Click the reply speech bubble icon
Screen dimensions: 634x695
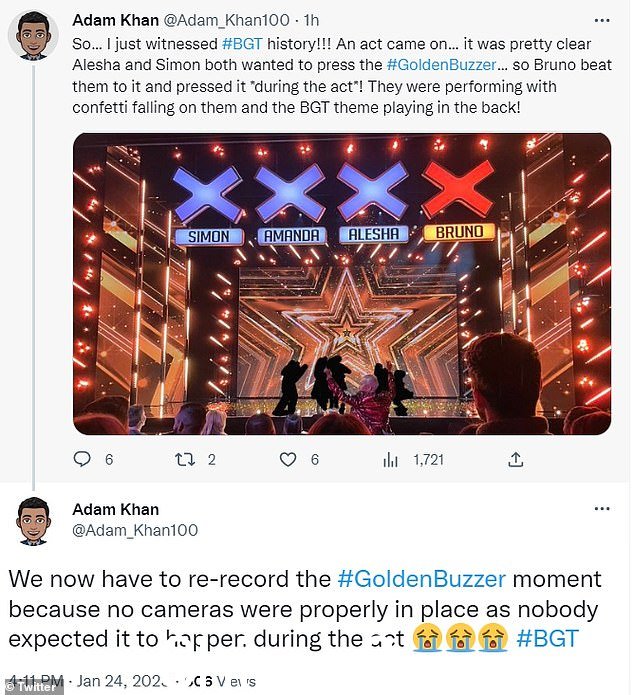point(82,460)
